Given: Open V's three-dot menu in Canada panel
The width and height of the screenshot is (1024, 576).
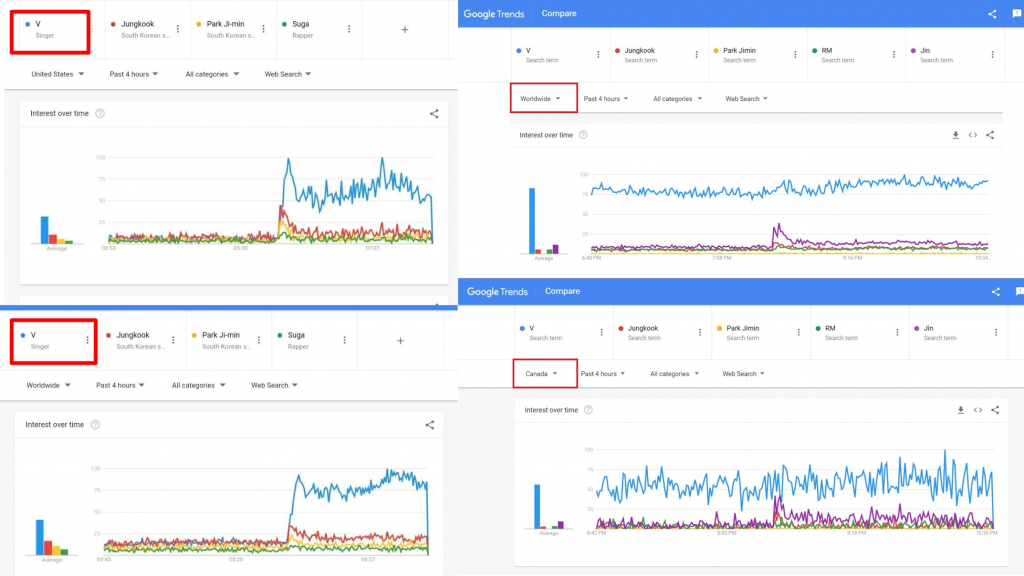Looking at the screenshot, I should point(601,332).
